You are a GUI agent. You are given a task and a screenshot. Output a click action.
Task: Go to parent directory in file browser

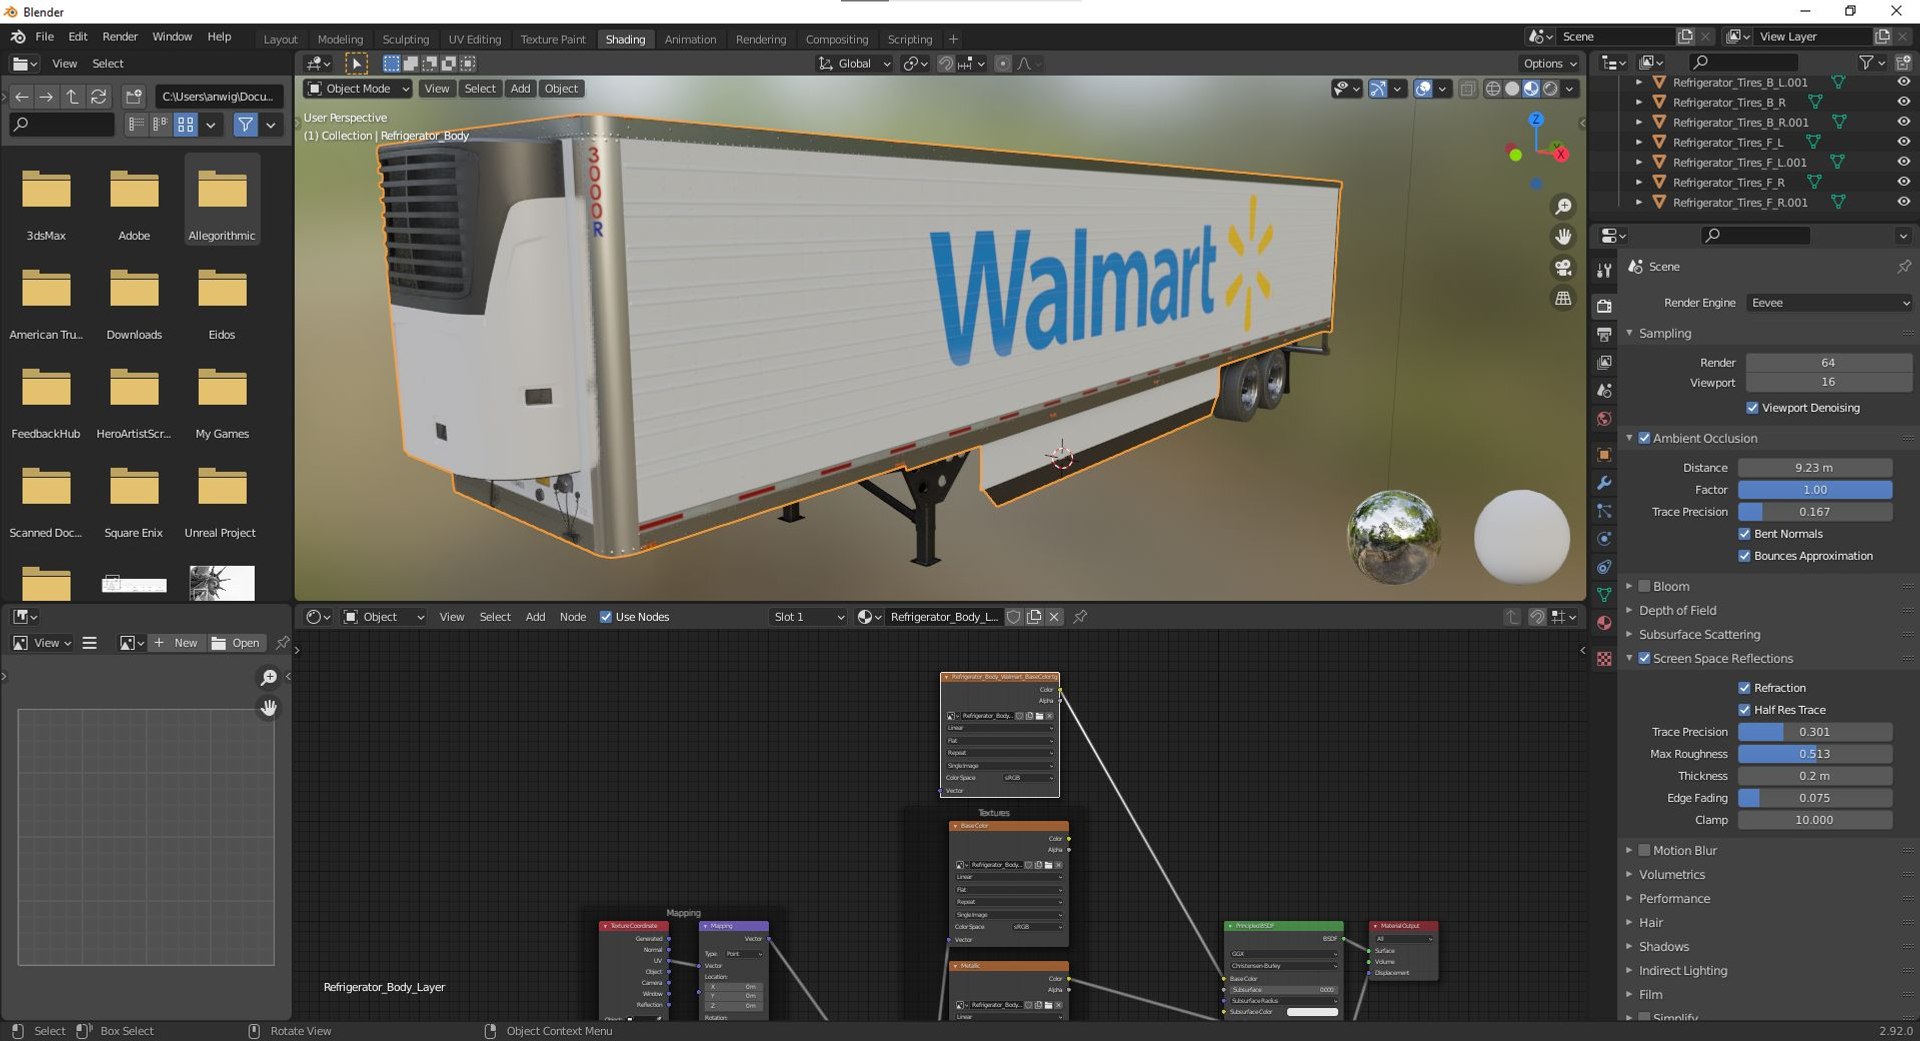coord(72,97)
